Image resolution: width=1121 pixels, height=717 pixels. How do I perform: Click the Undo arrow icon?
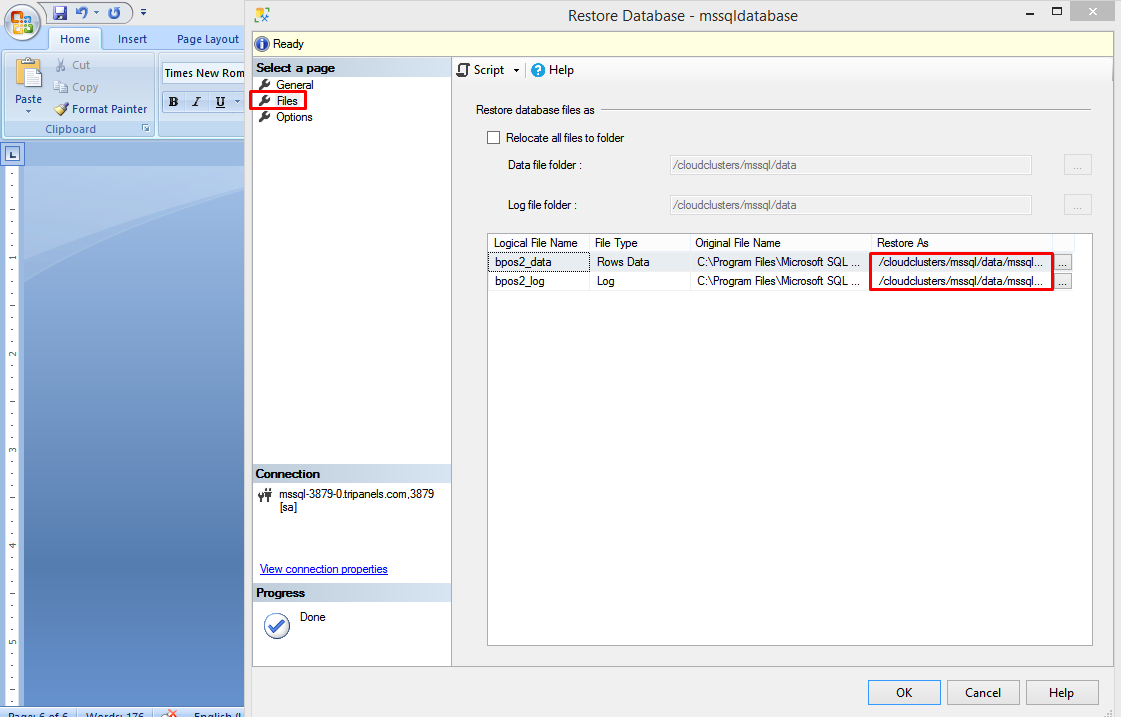coord(81,13)
